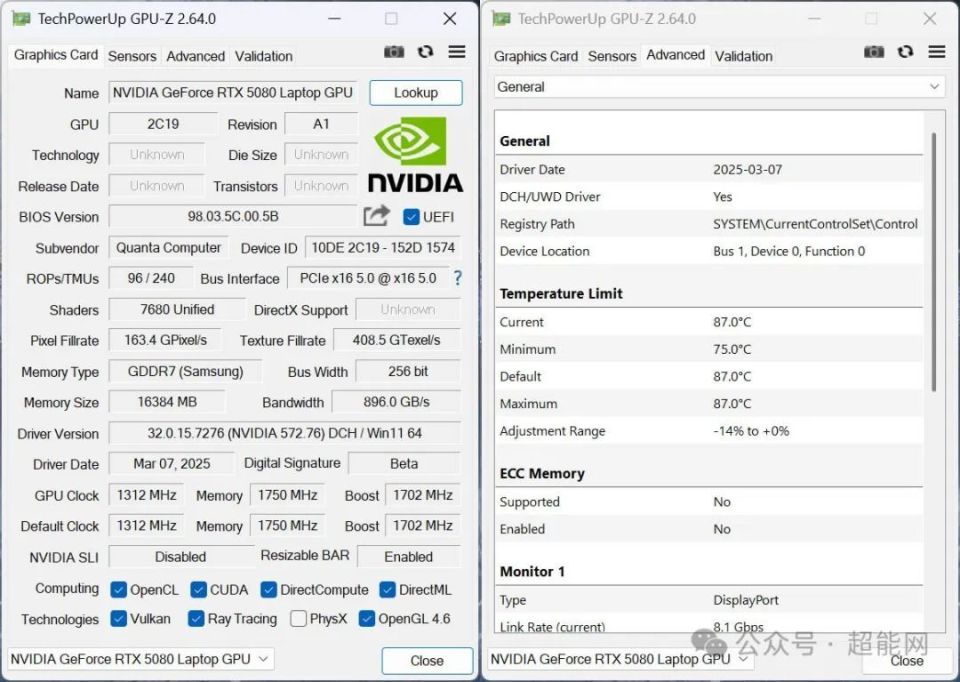Viewport: 960px width, 682px height.
Task: Click the Device ID field
Action: coord(383,247)
